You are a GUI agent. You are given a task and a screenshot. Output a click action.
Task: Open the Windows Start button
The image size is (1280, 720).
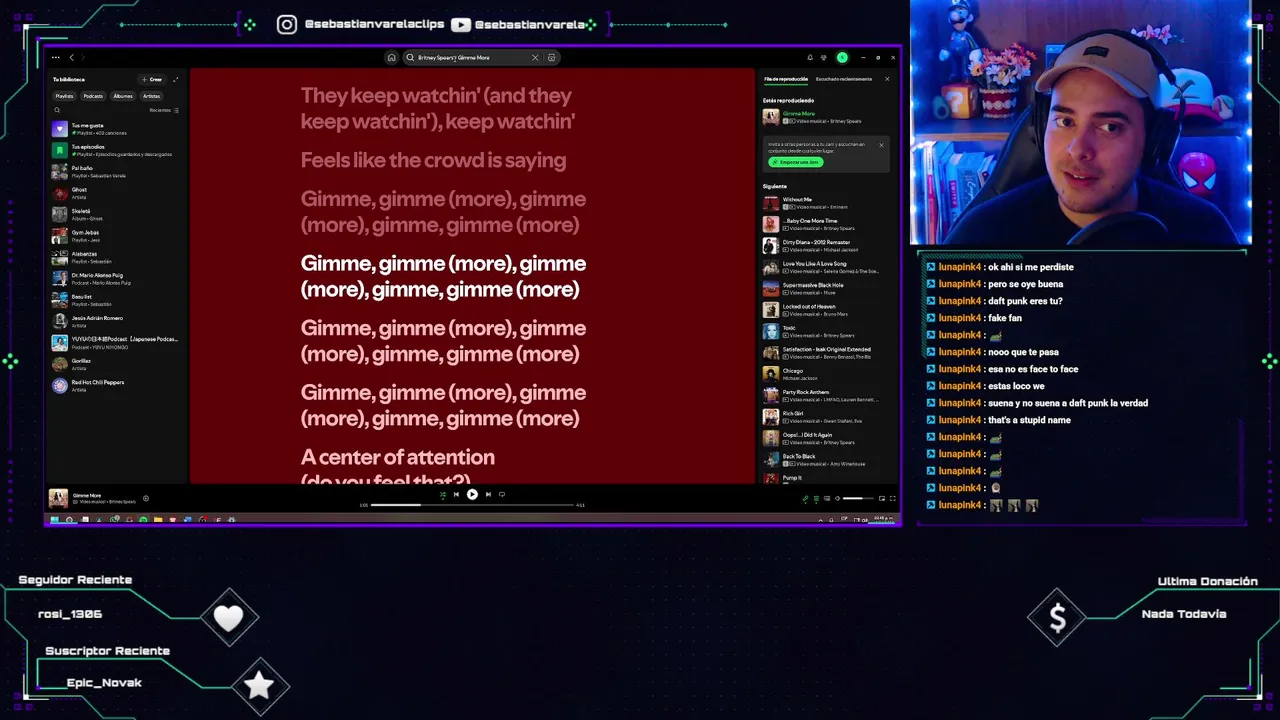coord(54,520)
